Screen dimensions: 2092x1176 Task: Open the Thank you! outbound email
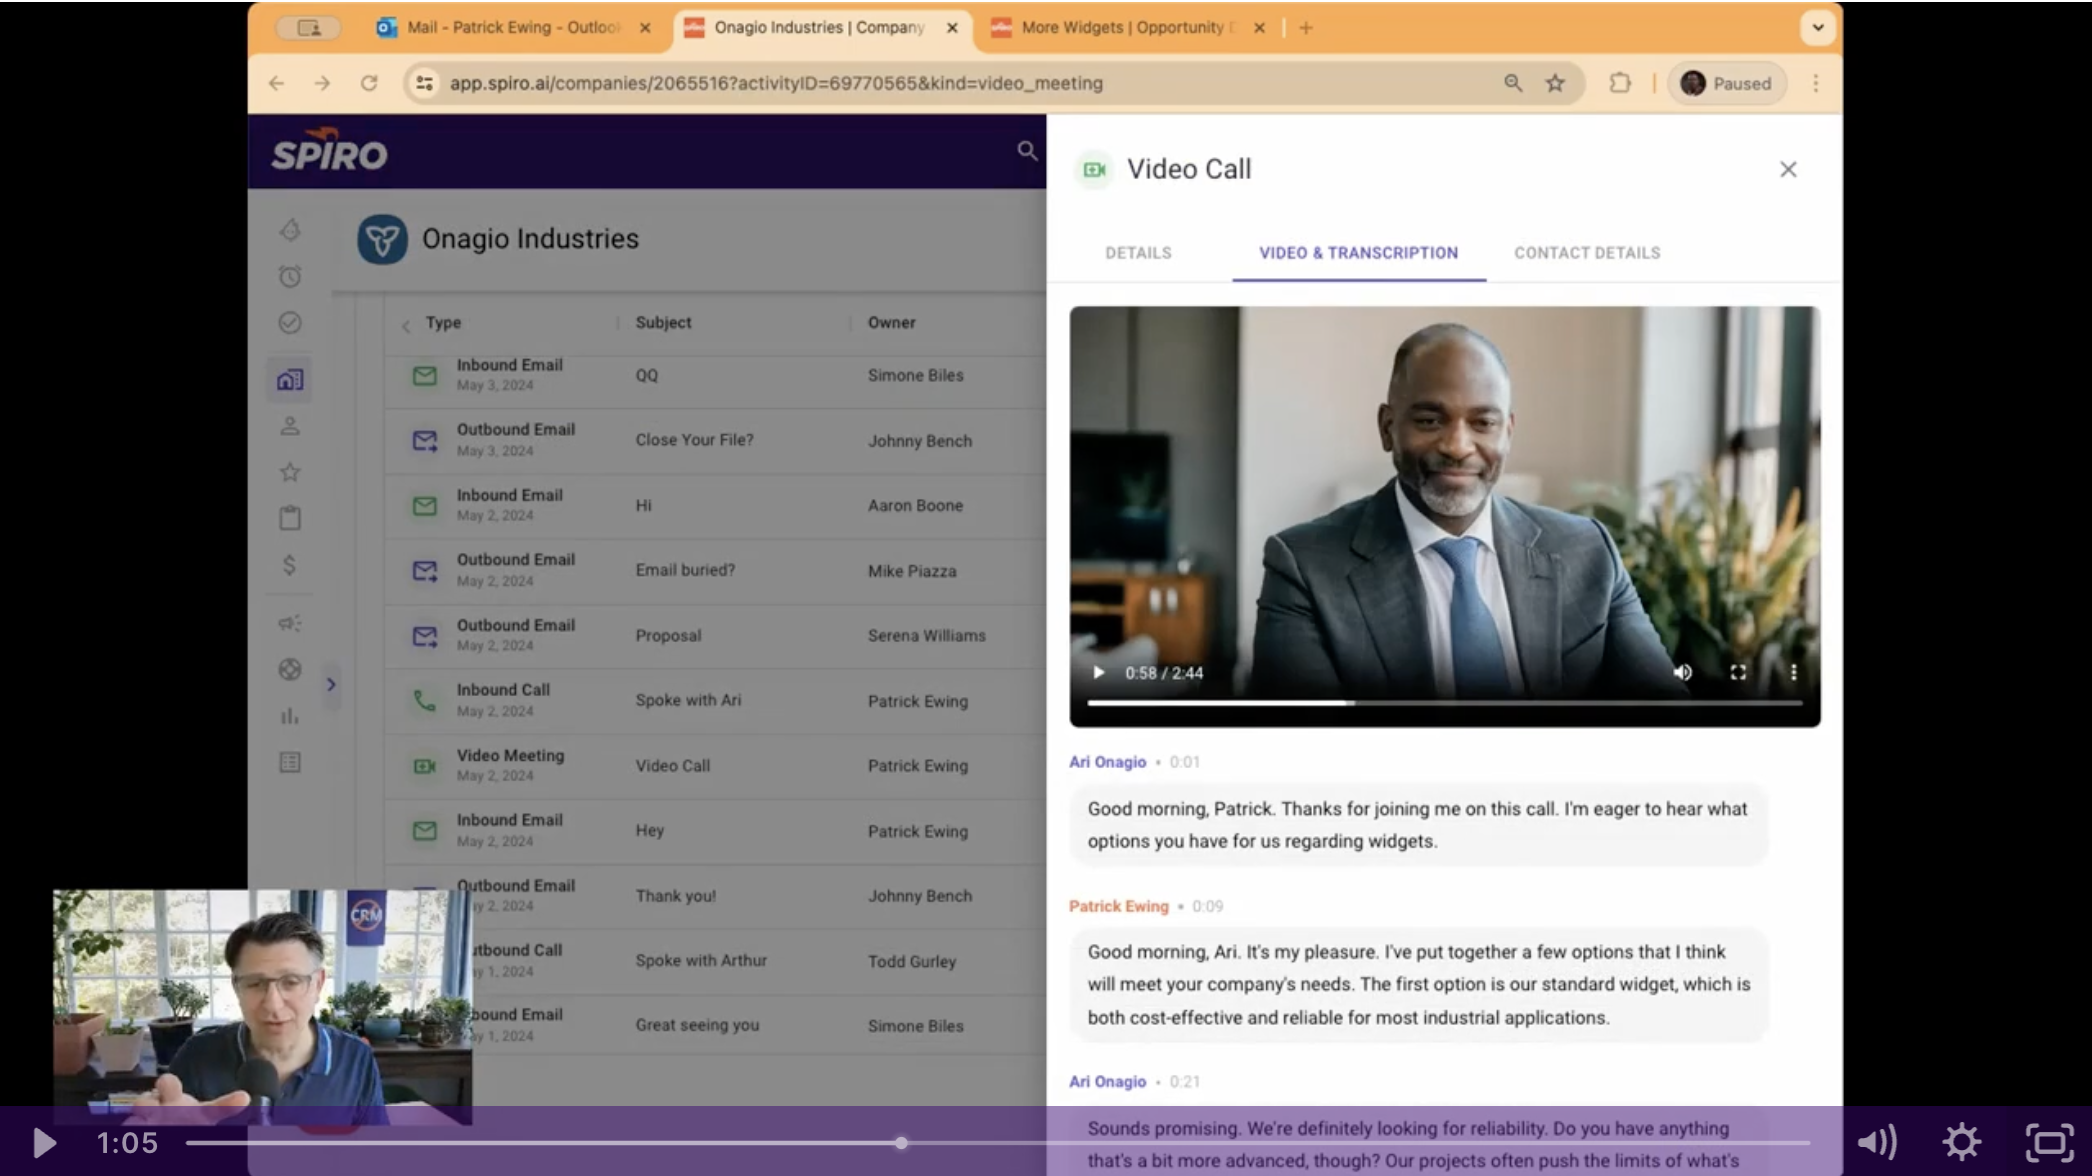pyautogui.click(x=715, y=895)
